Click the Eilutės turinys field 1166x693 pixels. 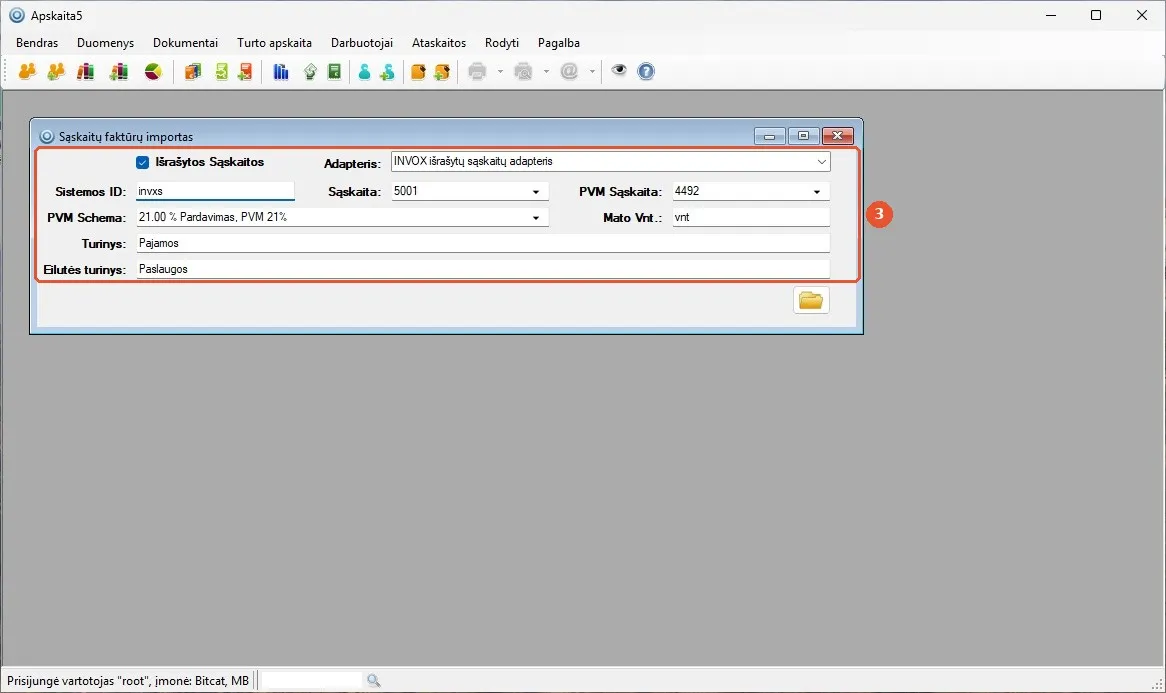[483, 269]
